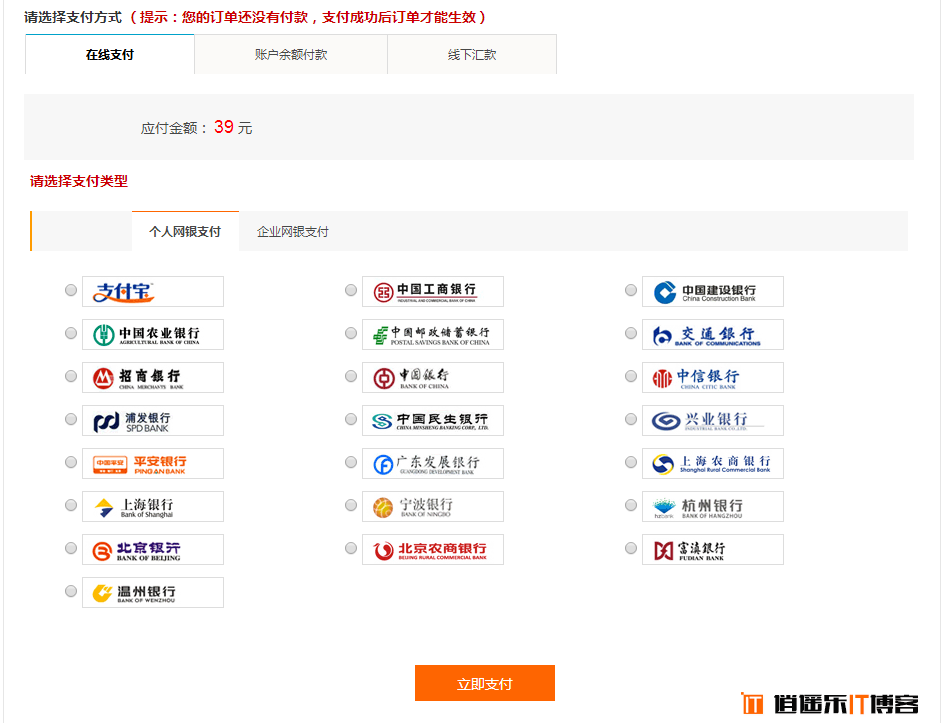Click the 温州银行 Bank of Wenzhou logo
This screenshot has height=723, width=941.
[x=153, y=593]
